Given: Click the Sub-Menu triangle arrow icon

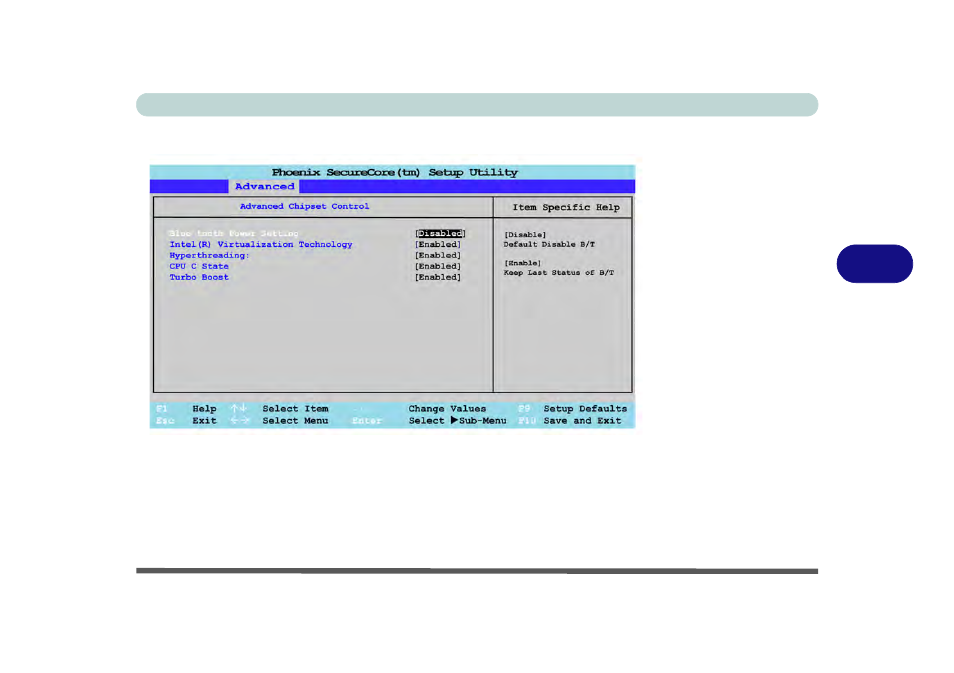Looking at the screenshot, I should click(x=453, y=421).
